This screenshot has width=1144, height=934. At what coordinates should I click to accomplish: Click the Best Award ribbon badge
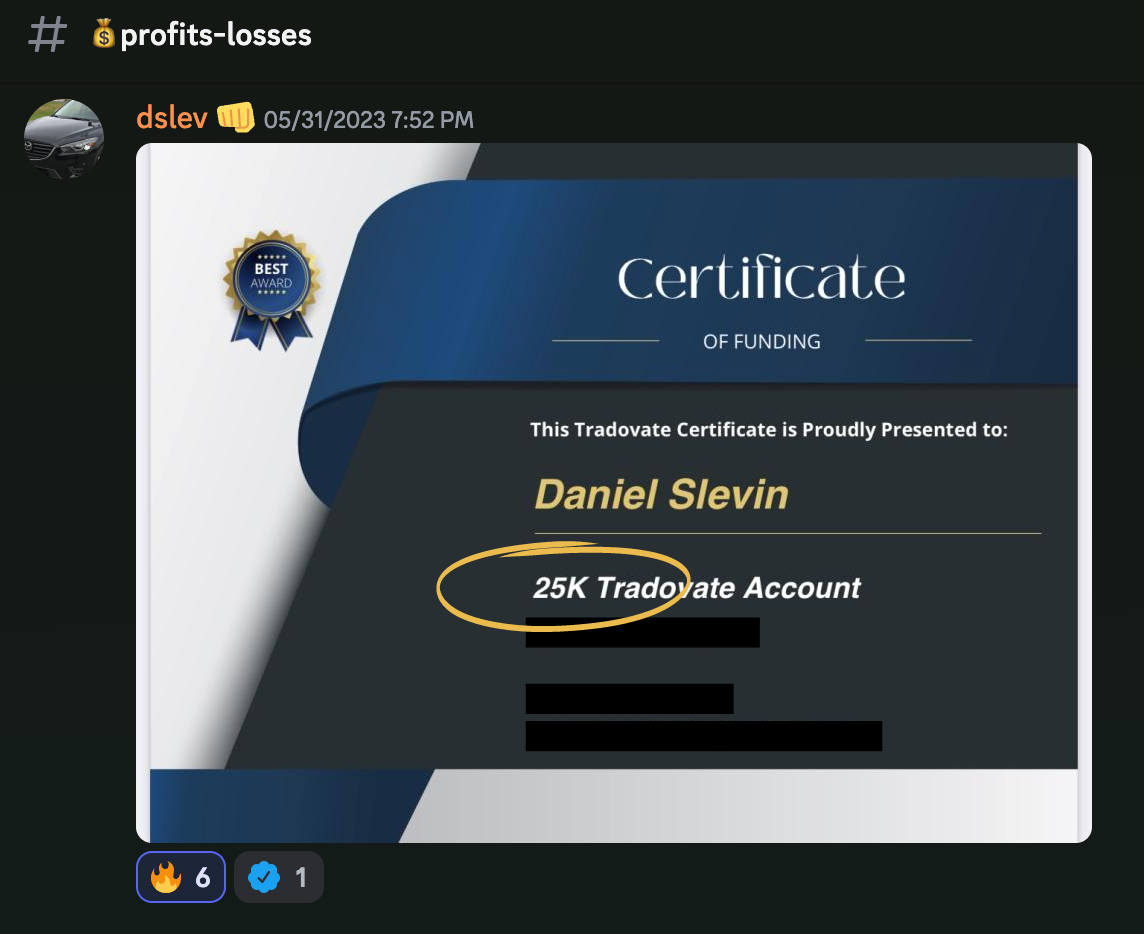(x=271, y=290)
